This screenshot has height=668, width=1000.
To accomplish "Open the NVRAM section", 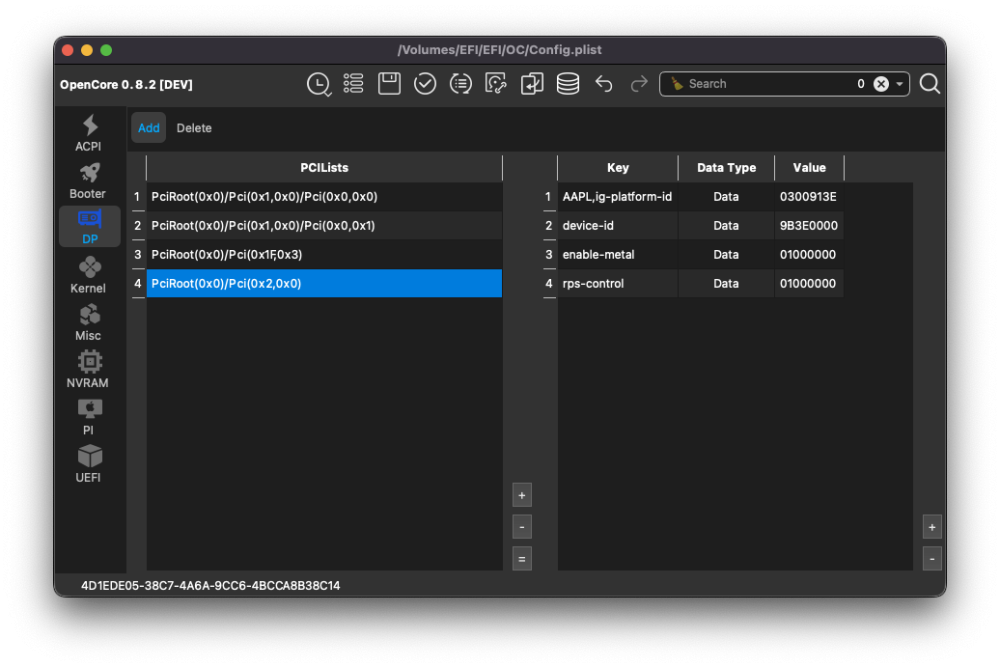I will click(89, 370).
